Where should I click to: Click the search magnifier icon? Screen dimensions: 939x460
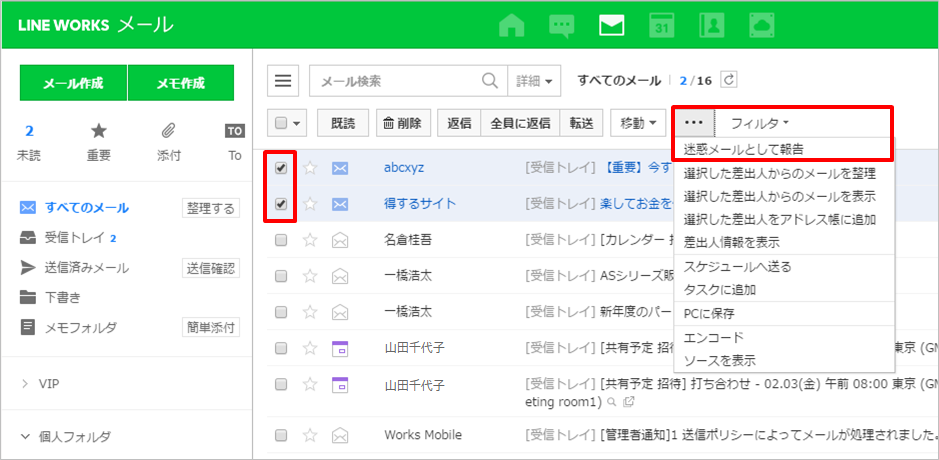[490, 81]
